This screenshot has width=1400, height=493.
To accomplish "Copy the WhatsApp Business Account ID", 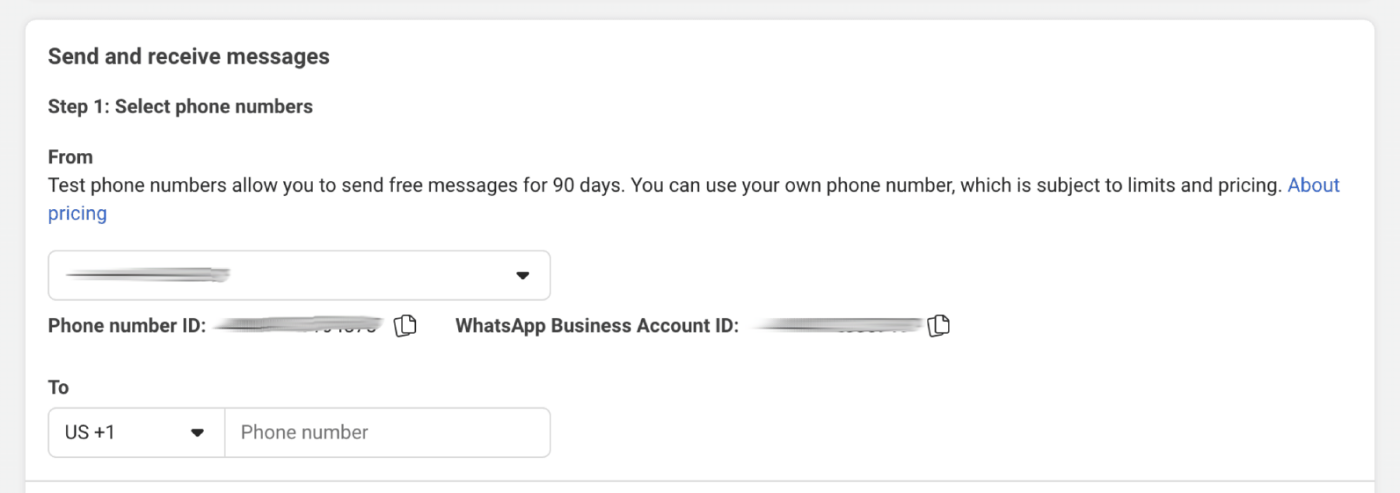I will 938,326.
